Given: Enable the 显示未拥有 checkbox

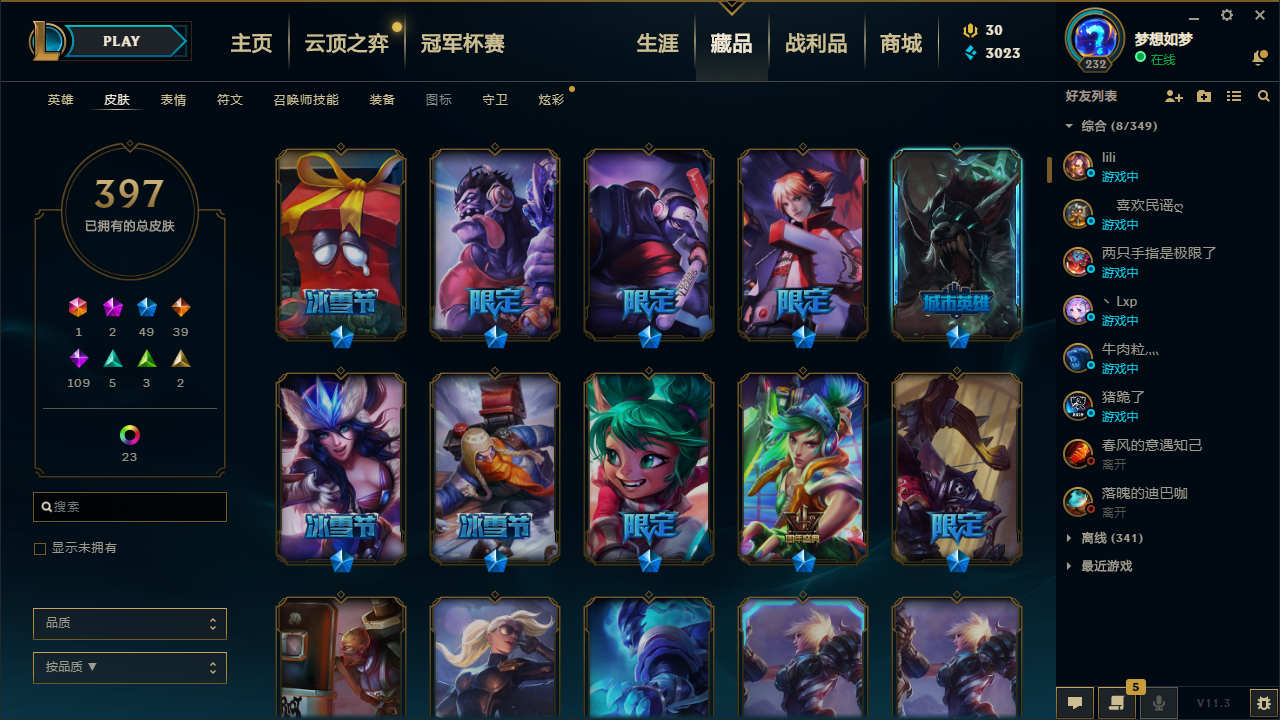Looking at the screenshot, I should coord(40,549).
